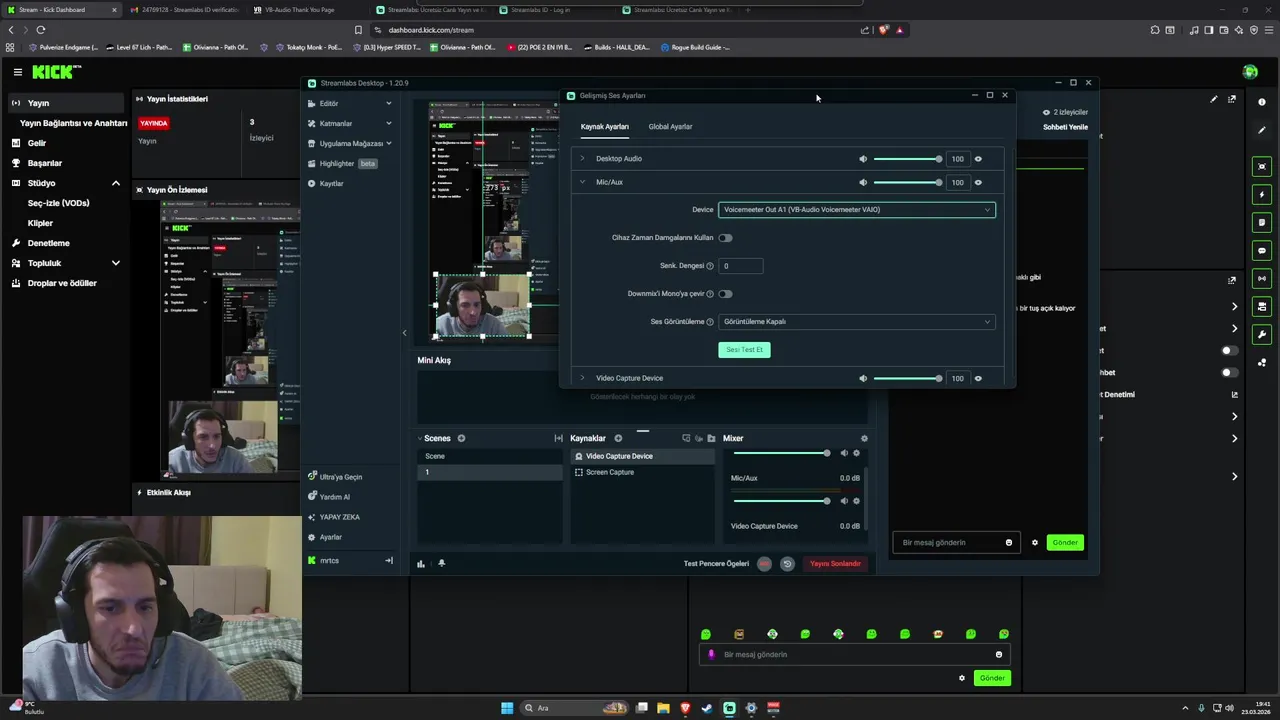Add a new source in Kaynaklar

tap(618, 438)
